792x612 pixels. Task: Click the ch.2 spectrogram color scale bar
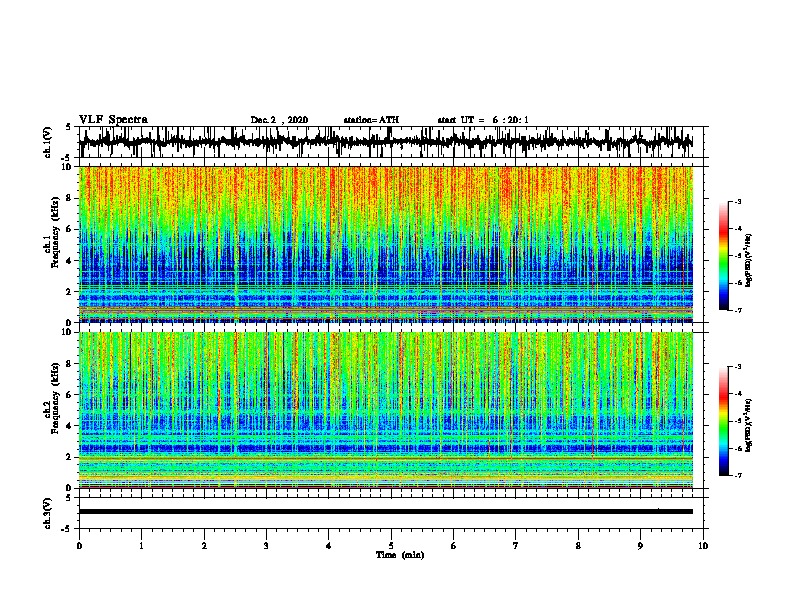pos(723,421)
